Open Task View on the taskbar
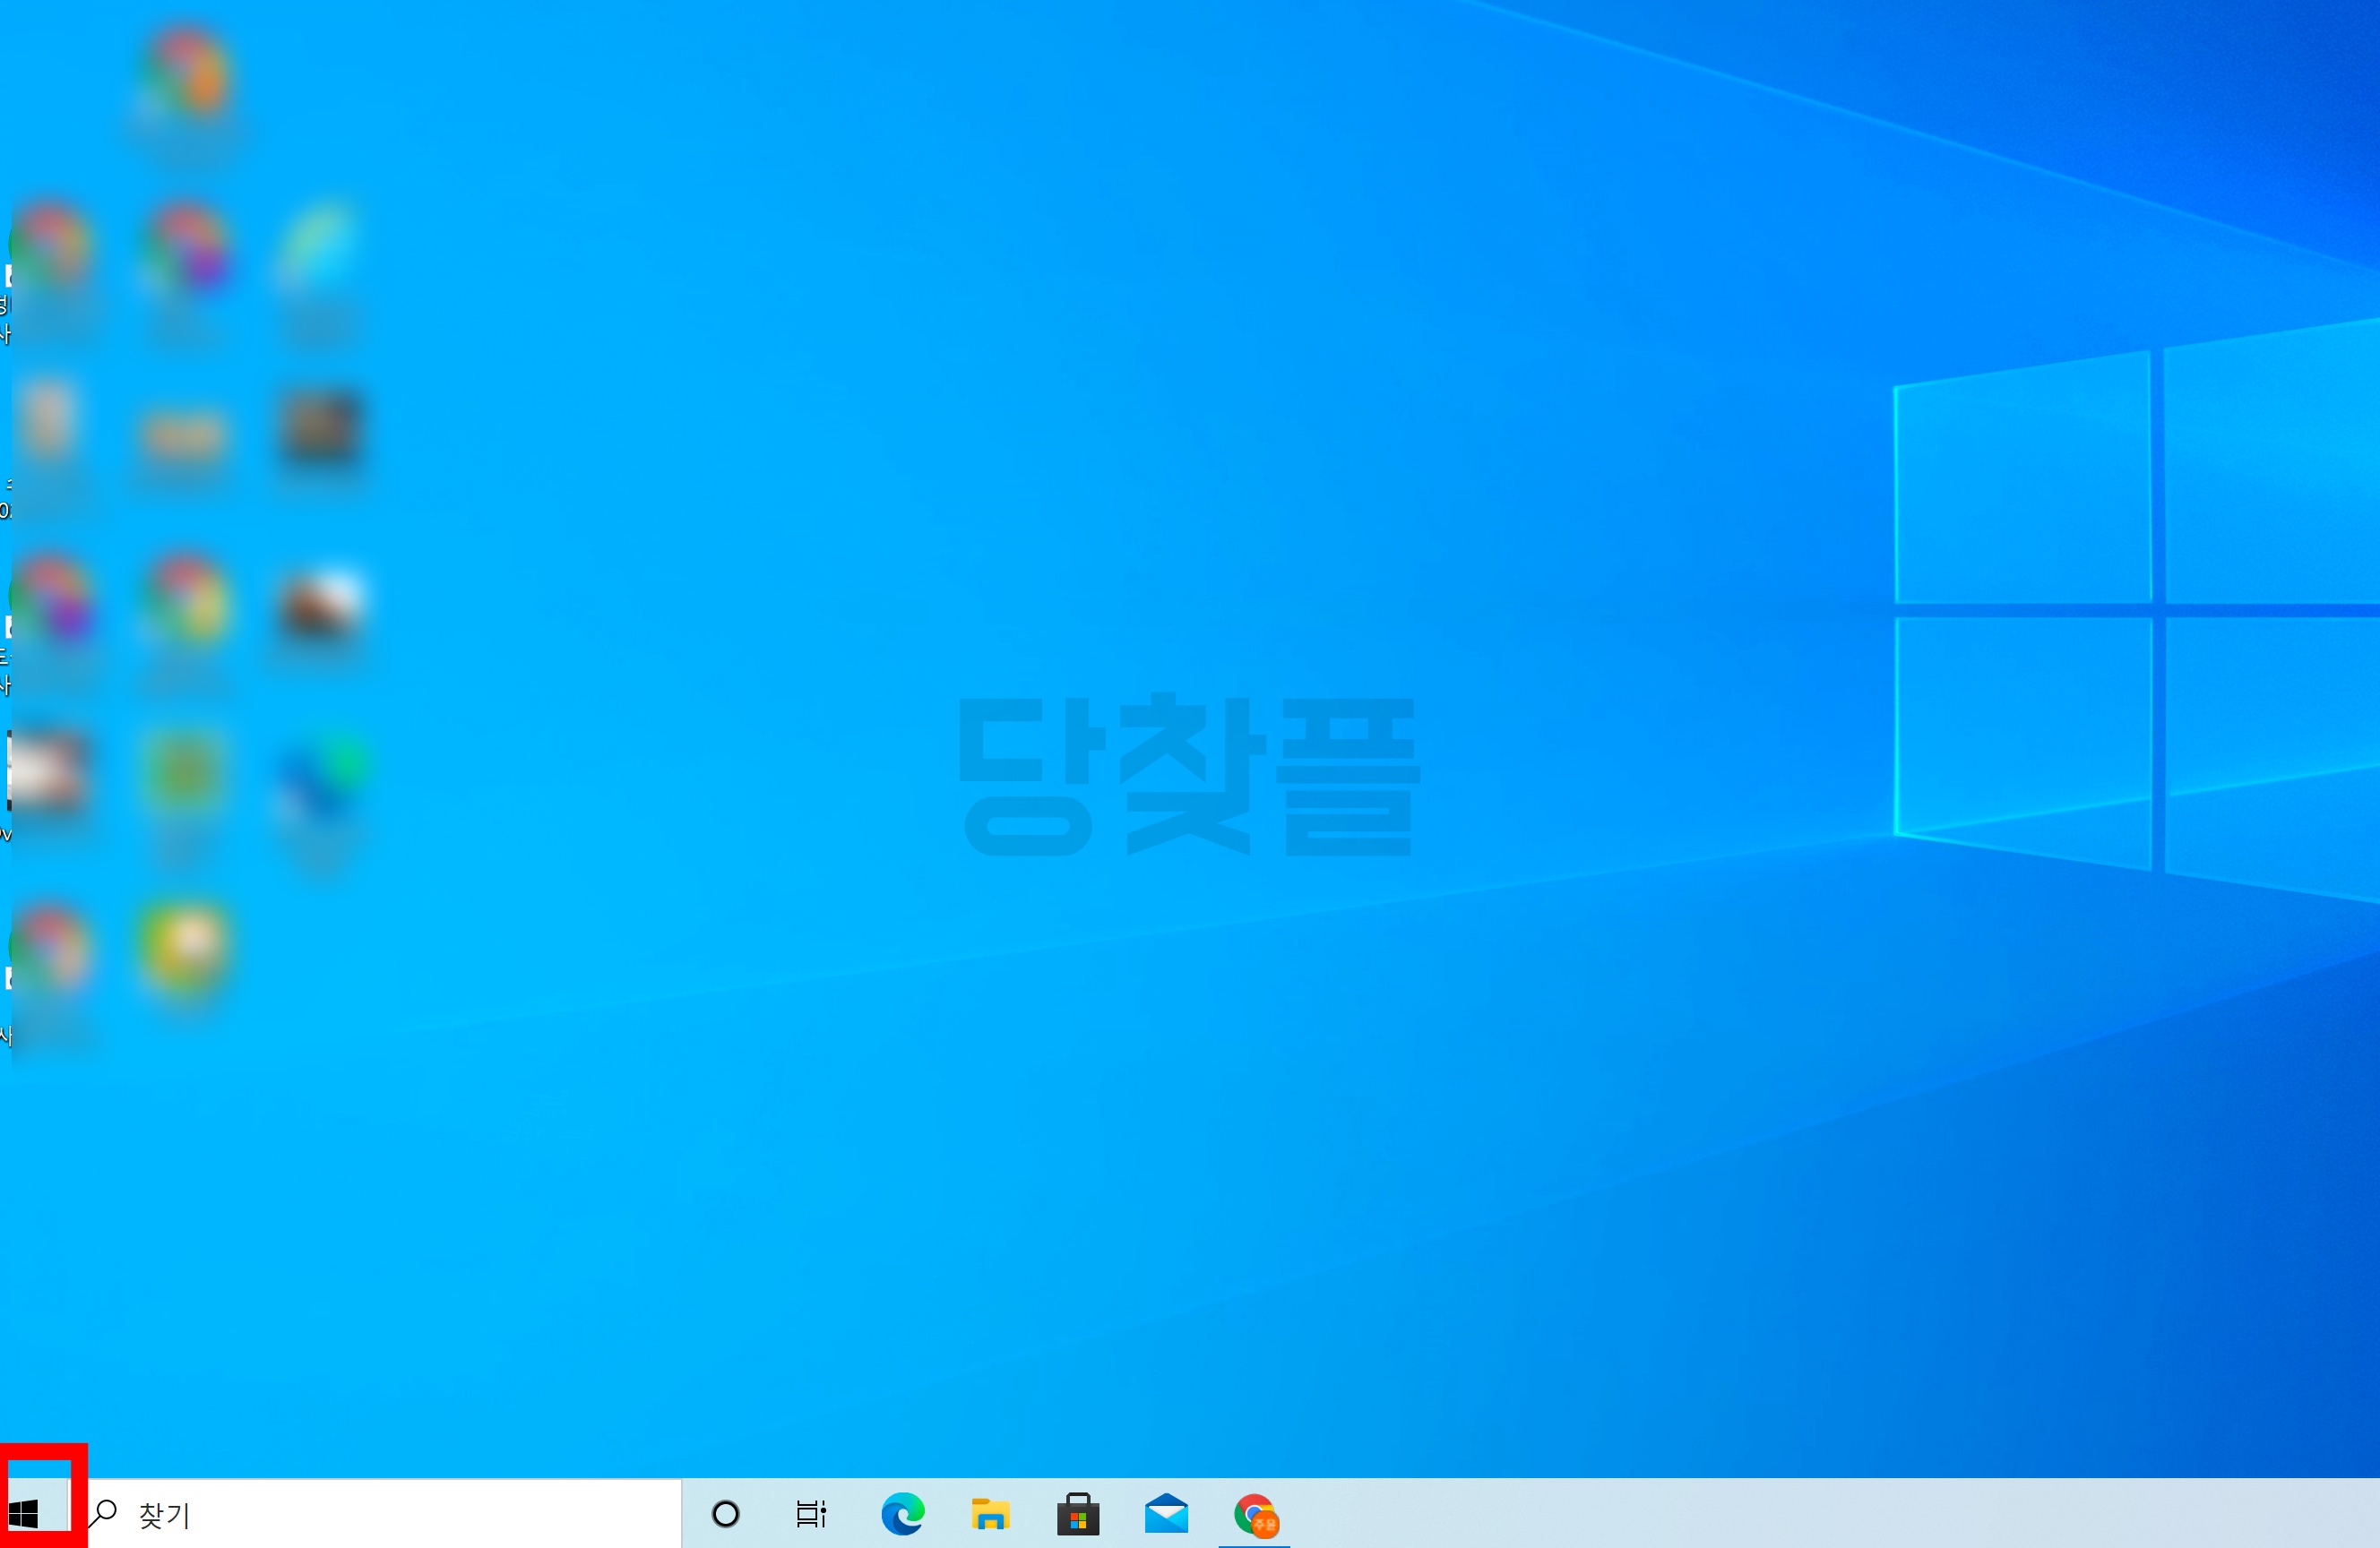 (811, 1514)
